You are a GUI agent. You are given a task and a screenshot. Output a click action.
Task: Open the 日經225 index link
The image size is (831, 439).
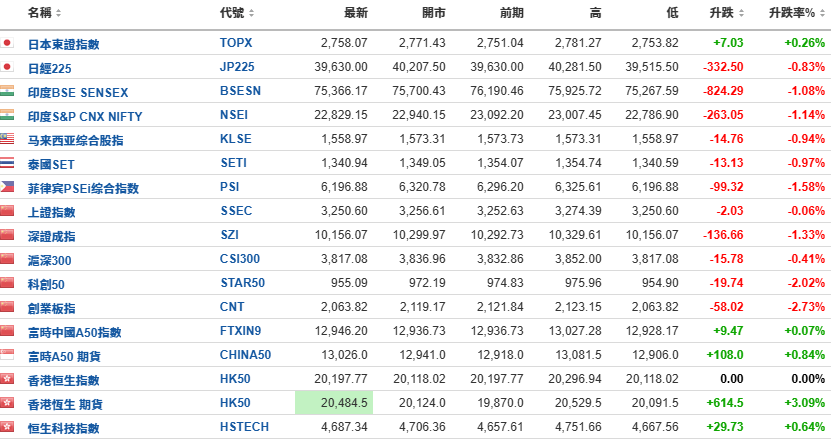50,68
